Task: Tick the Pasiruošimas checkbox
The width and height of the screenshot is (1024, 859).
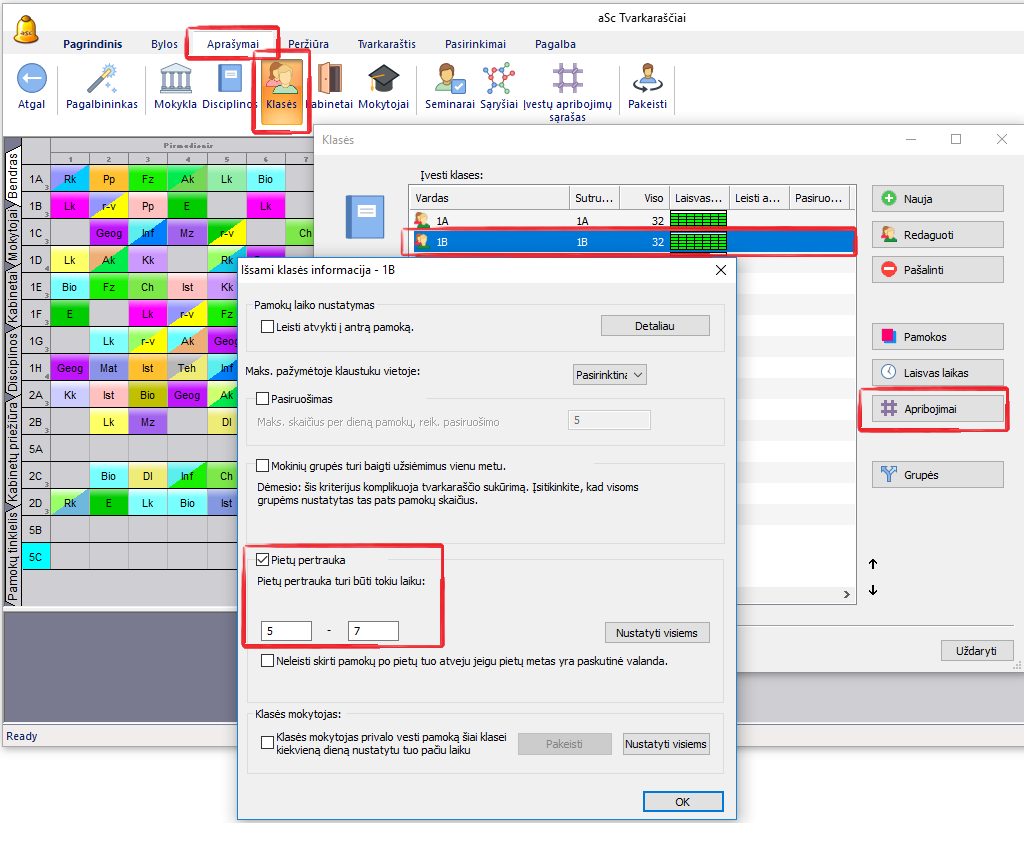Action: click(264, 399)
